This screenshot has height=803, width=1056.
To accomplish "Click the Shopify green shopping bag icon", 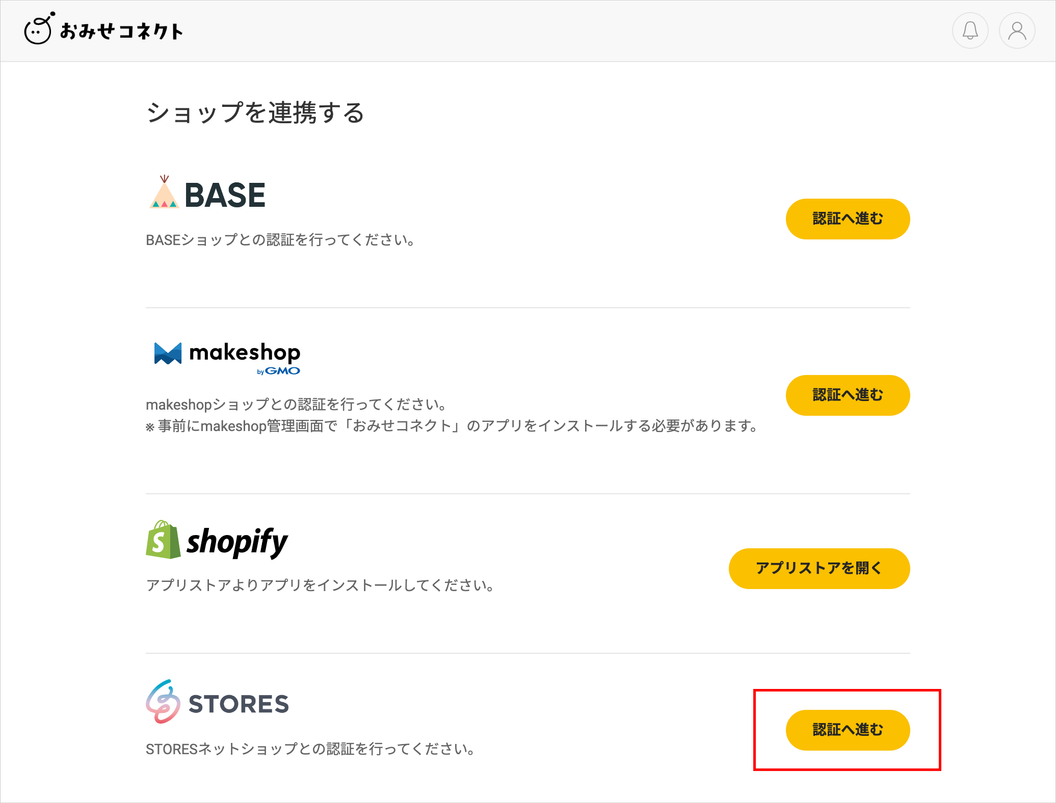I will 163,539.
